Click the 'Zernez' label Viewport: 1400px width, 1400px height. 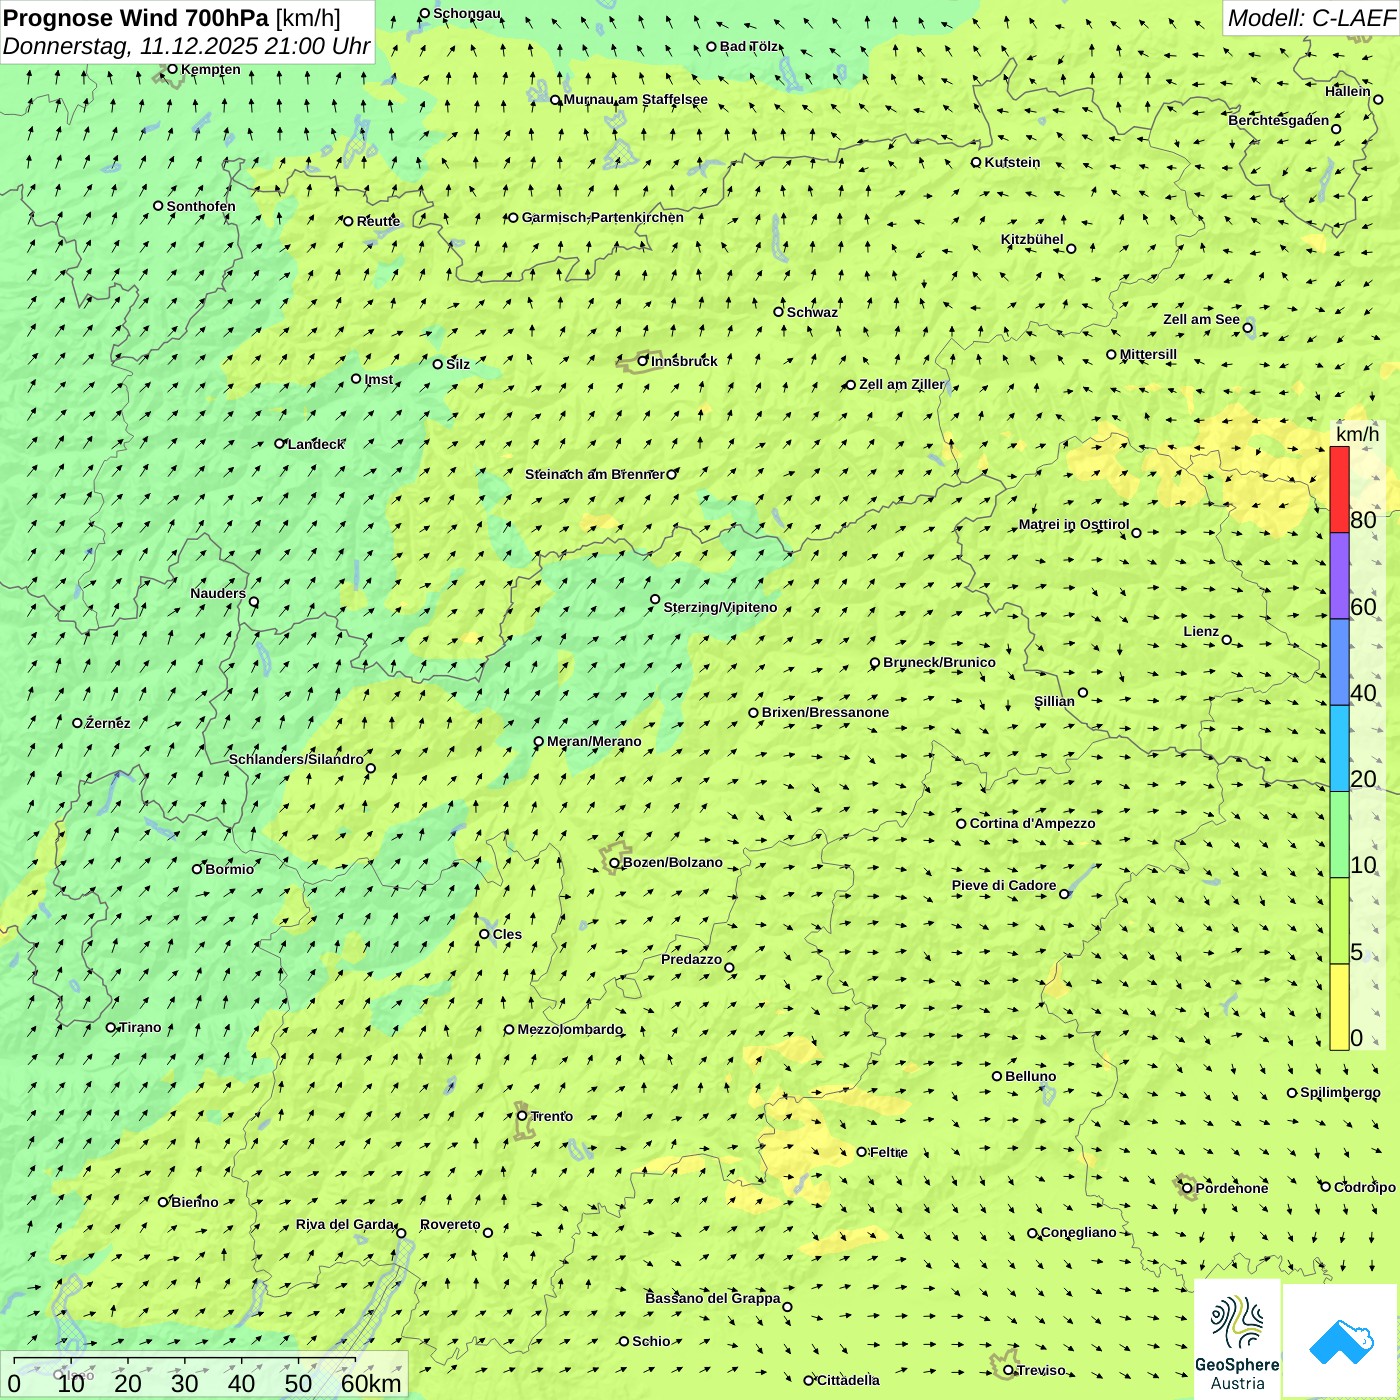[108, 723]
